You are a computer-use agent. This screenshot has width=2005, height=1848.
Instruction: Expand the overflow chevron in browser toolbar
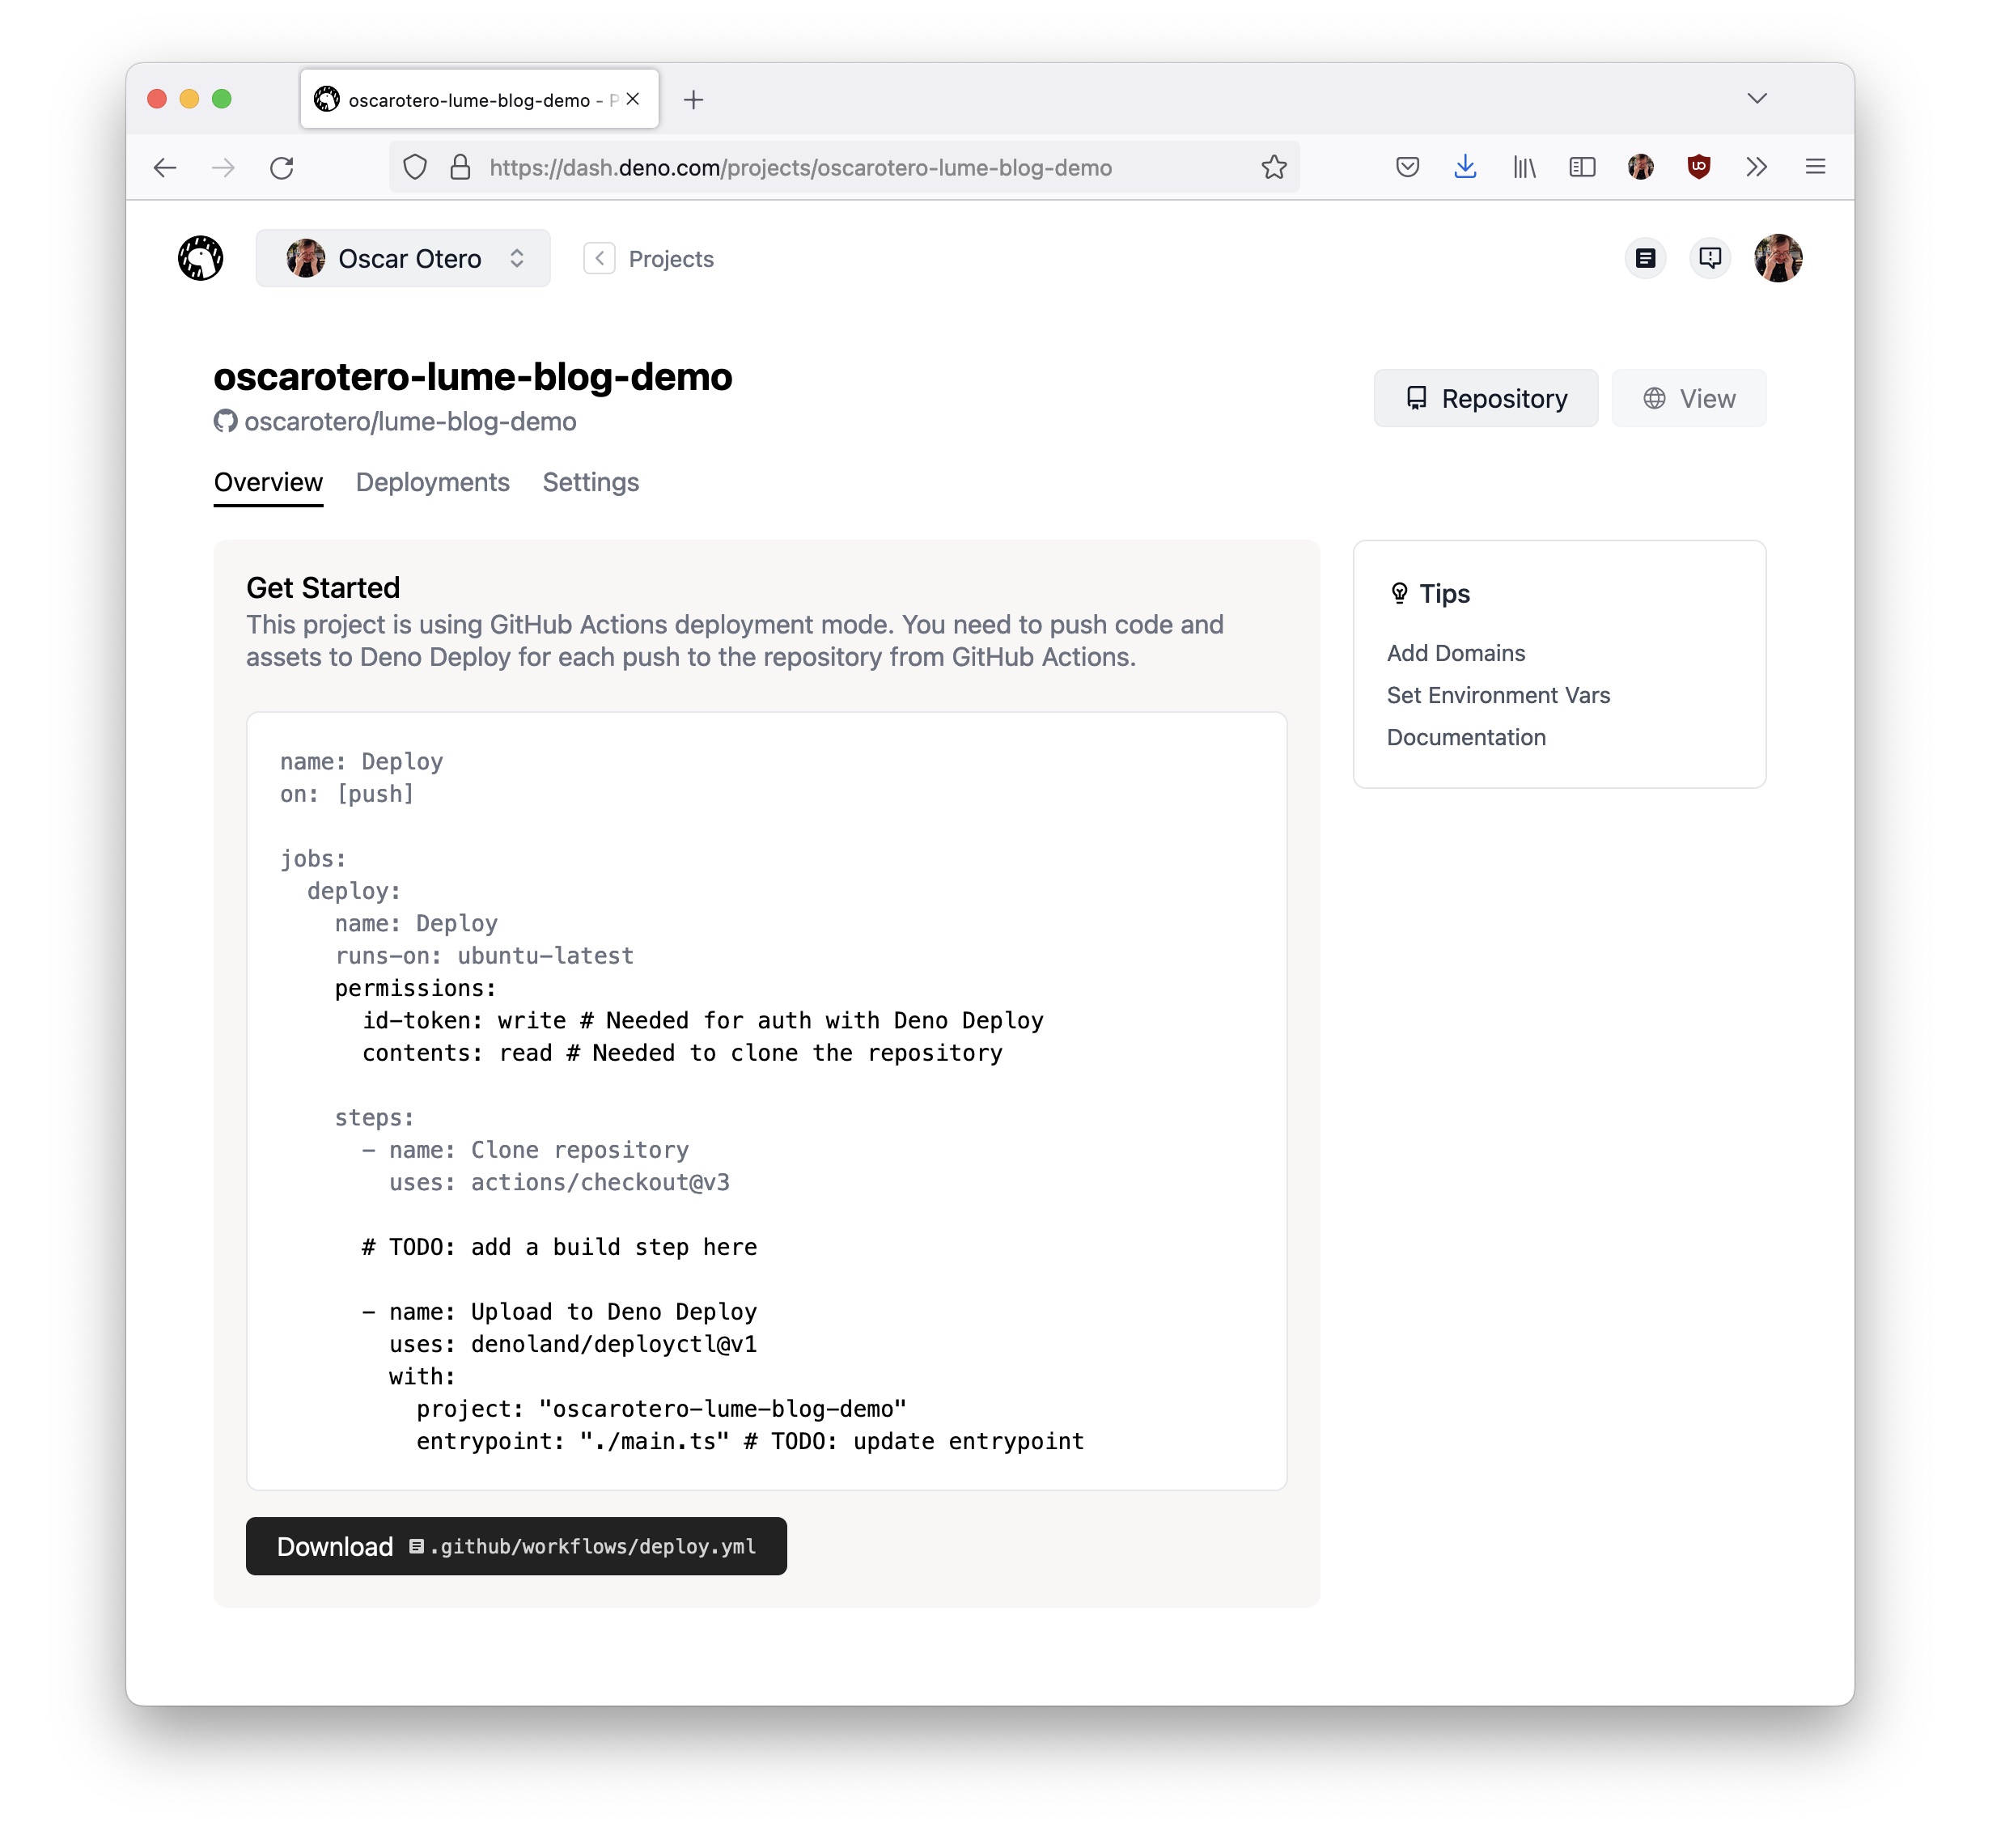tap(1756, 167)
